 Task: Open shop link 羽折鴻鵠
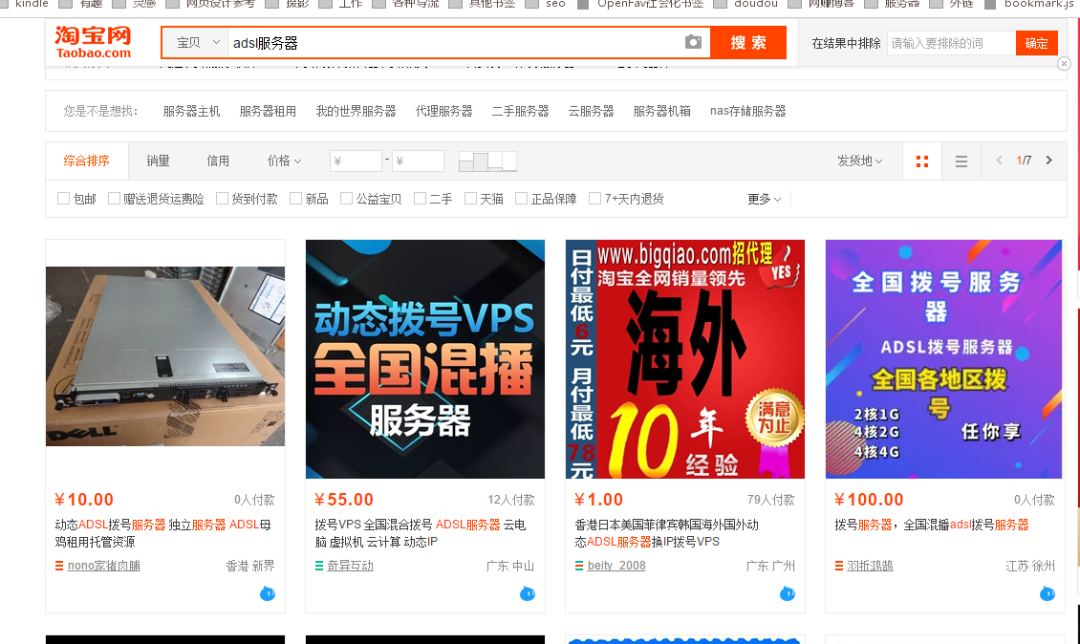click(870, 566)
